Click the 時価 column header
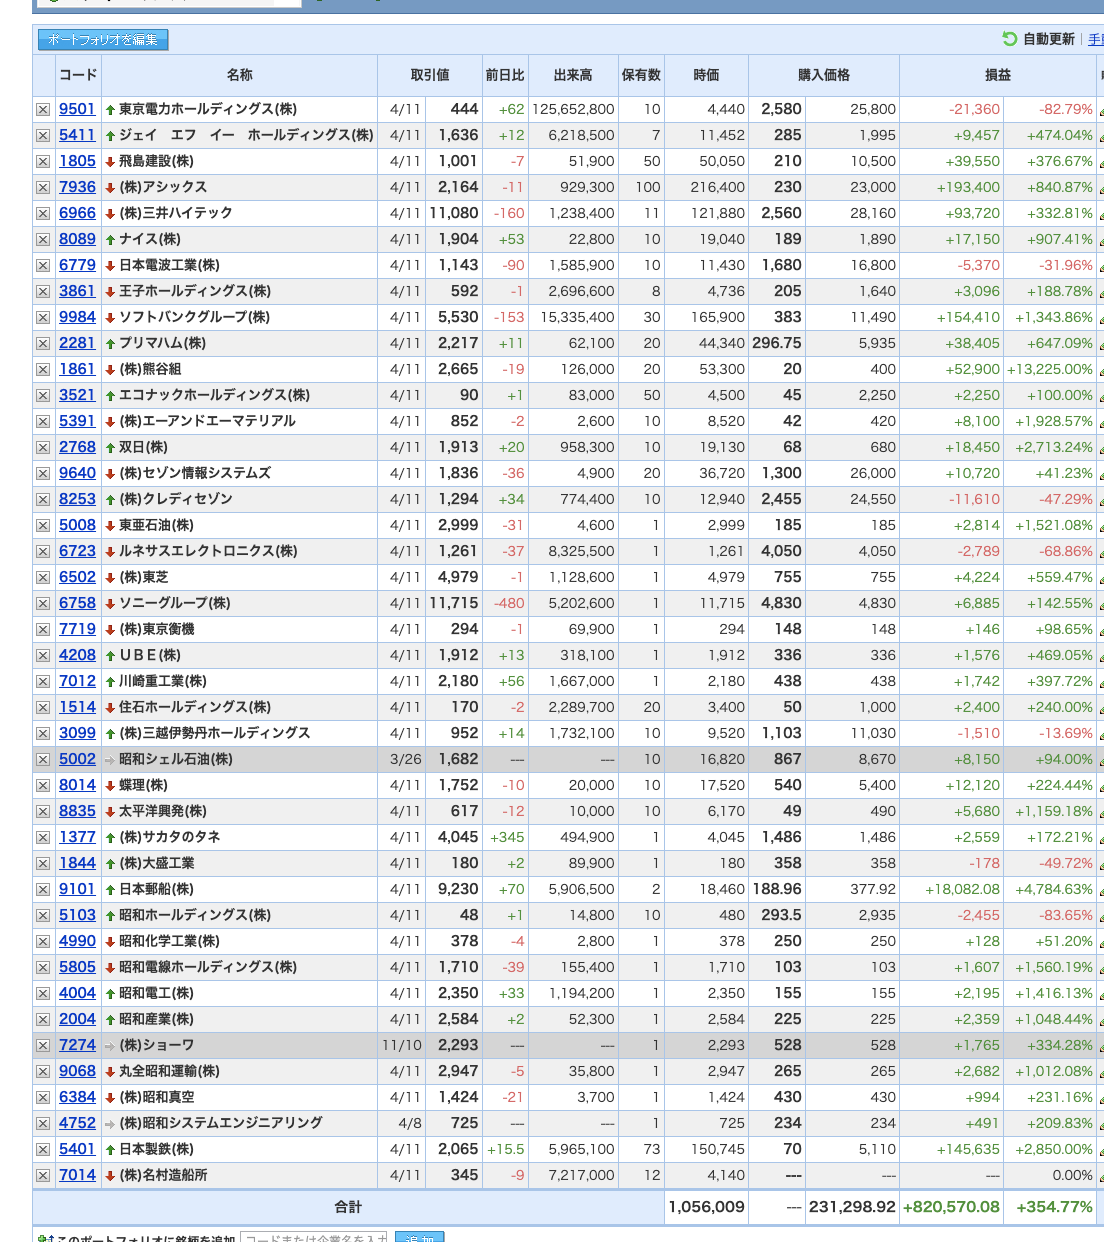Screen dimensions: 1104x1242 (706, 75)
